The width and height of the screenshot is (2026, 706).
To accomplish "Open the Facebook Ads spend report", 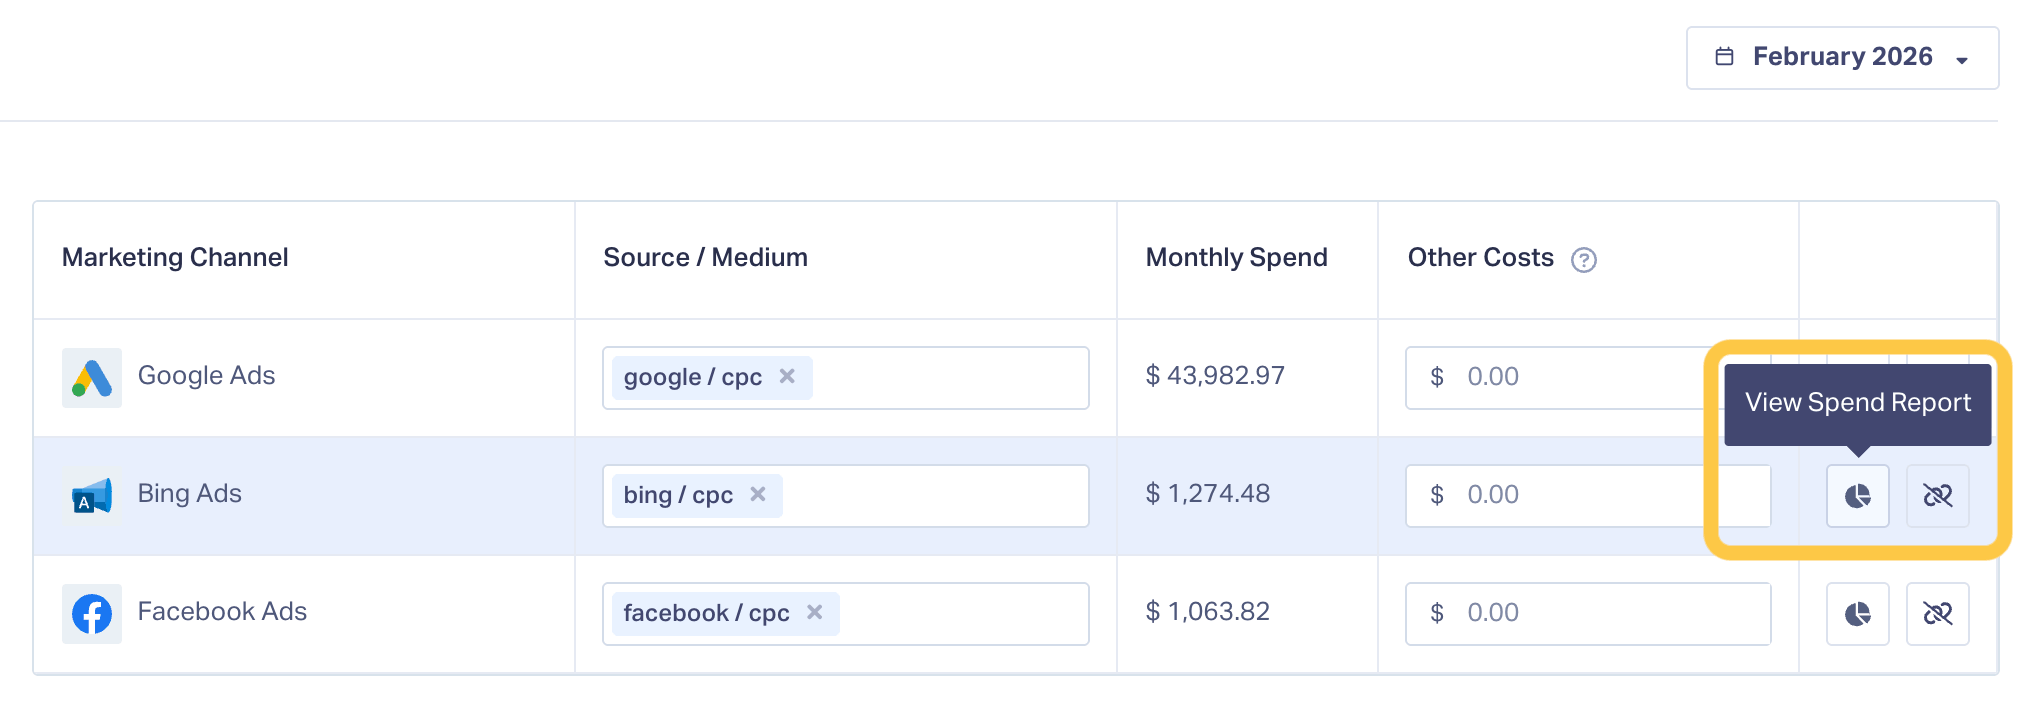I will [x=1857, y=614].
